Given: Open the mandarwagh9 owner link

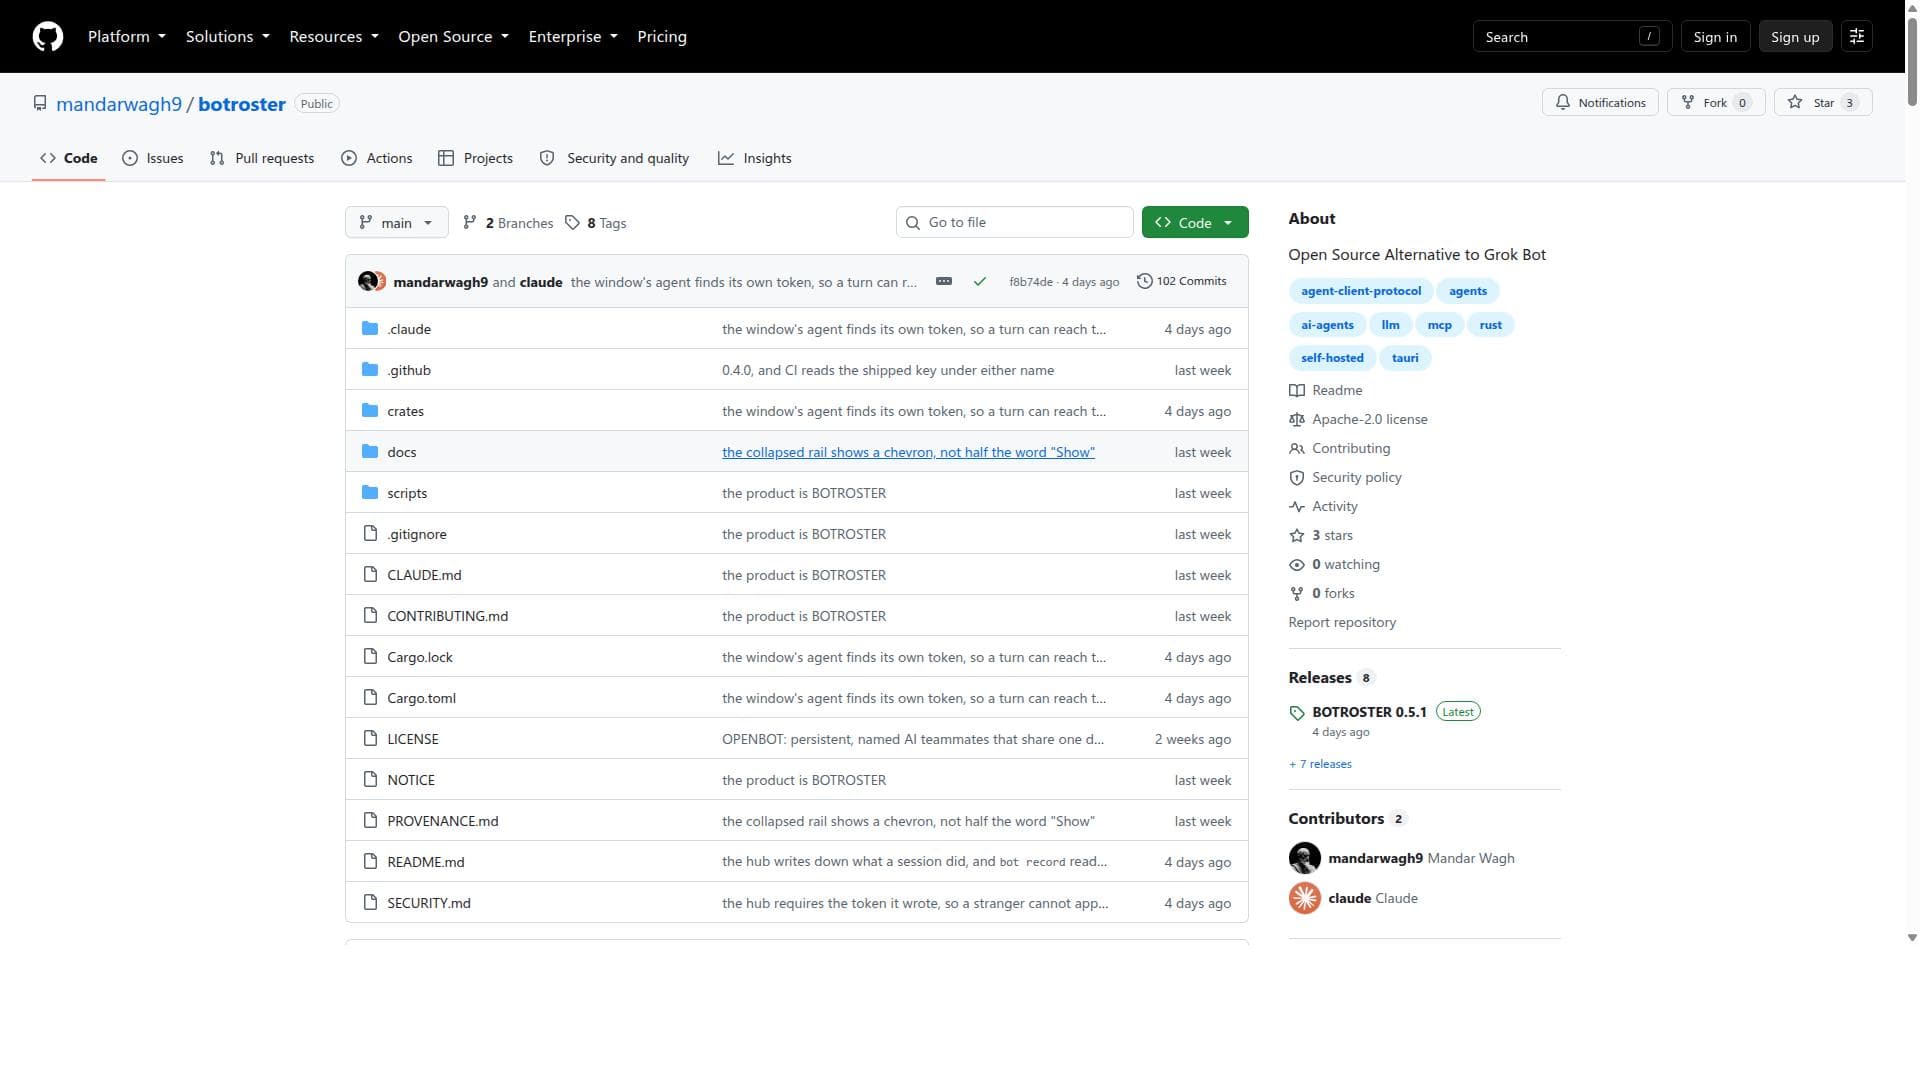Looking at the screenshot, I should [119, 104].
